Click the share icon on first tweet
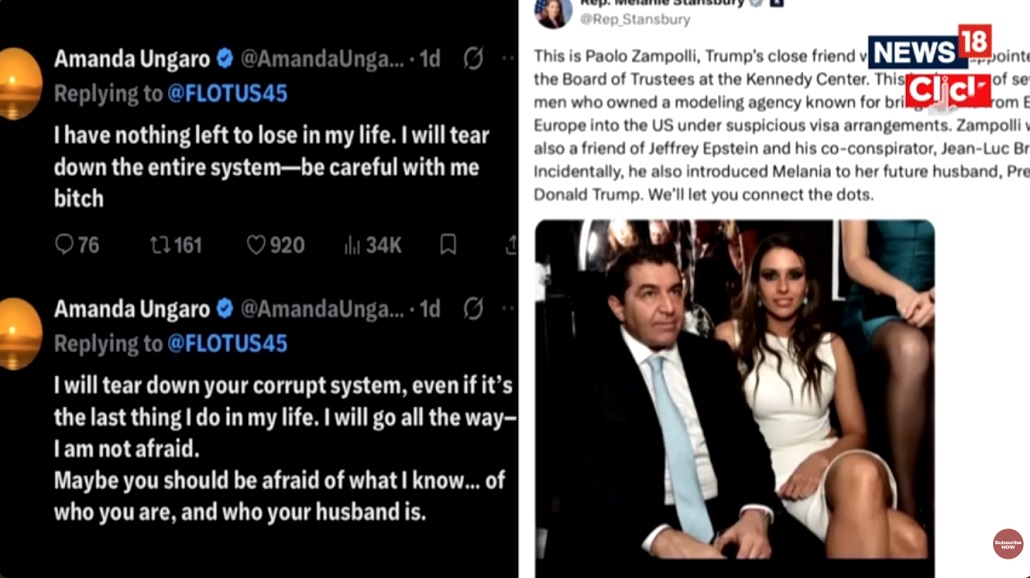 tap(512, 244)
